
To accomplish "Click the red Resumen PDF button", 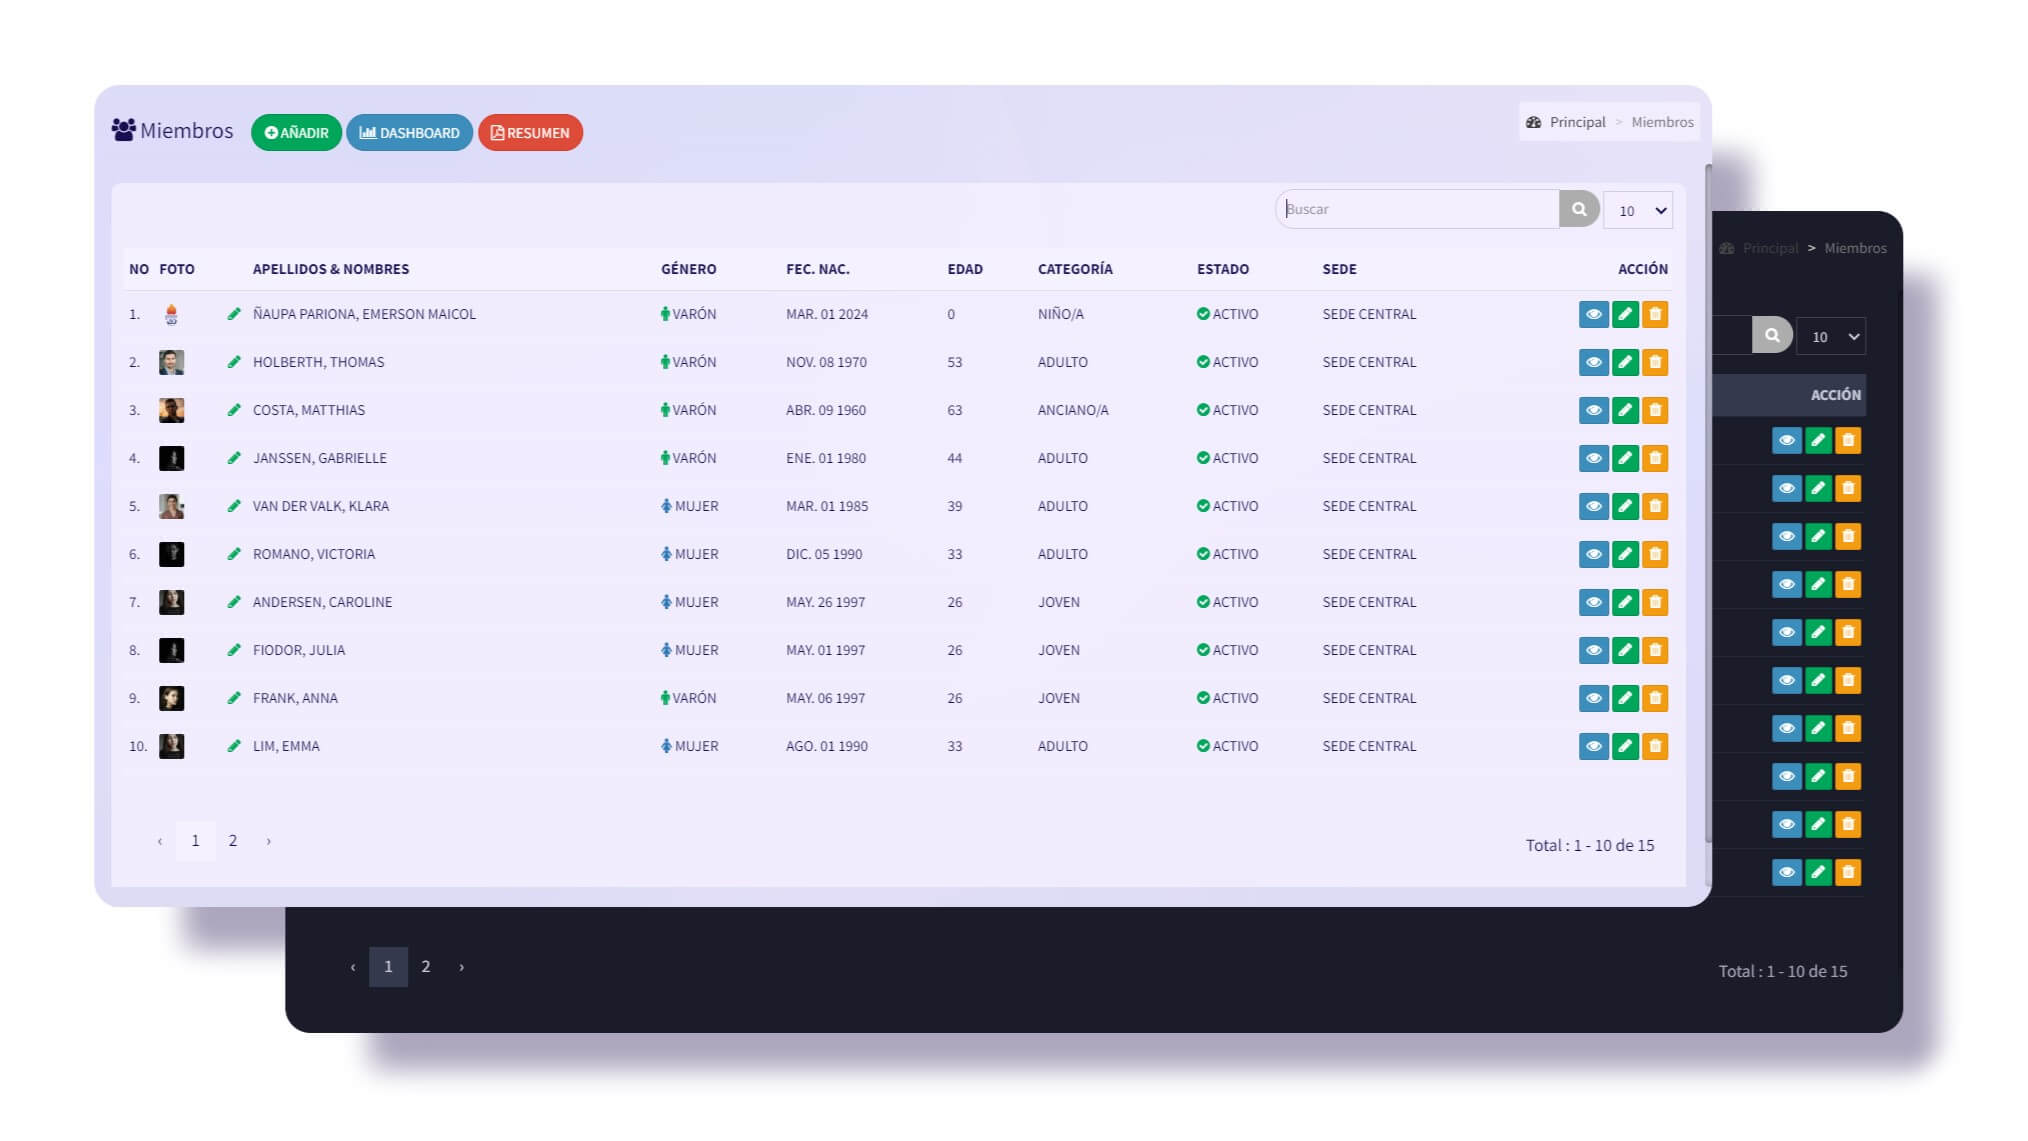I will (x=530, y=132).
